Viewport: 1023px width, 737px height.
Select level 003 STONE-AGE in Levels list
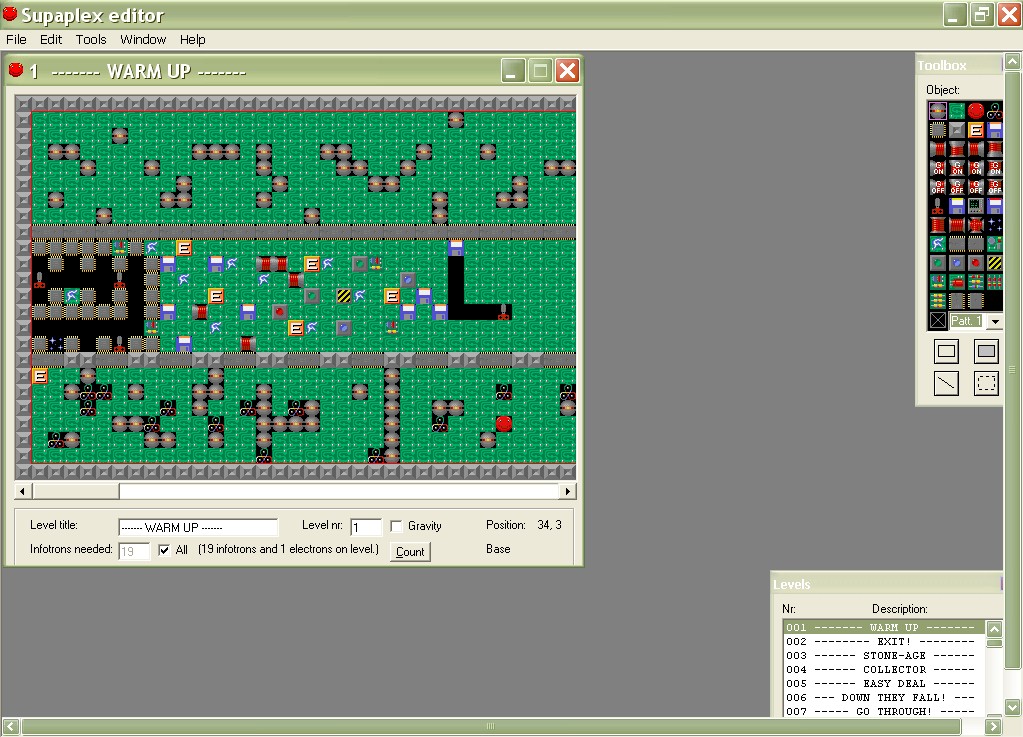[883, 655]
